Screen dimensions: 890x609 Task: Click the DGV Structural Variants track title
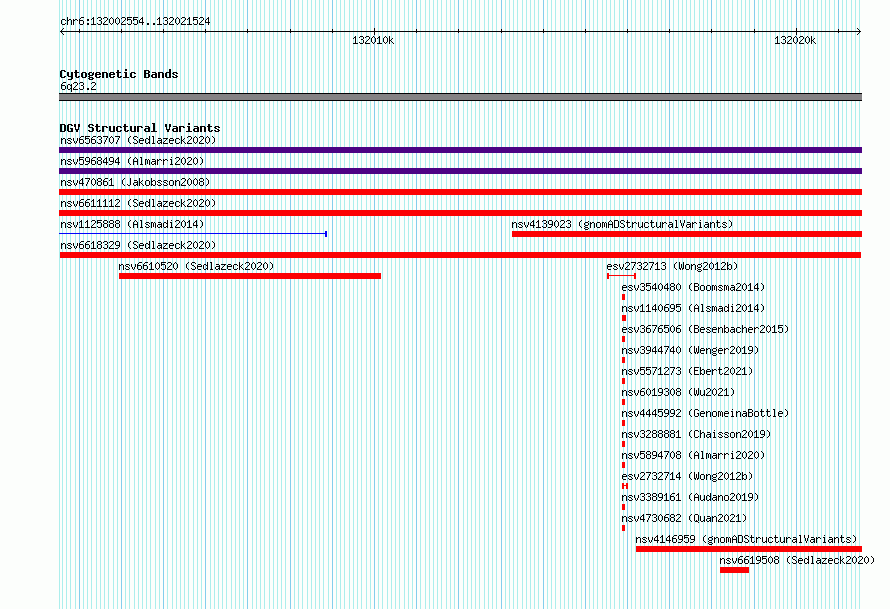click(140, 128)
